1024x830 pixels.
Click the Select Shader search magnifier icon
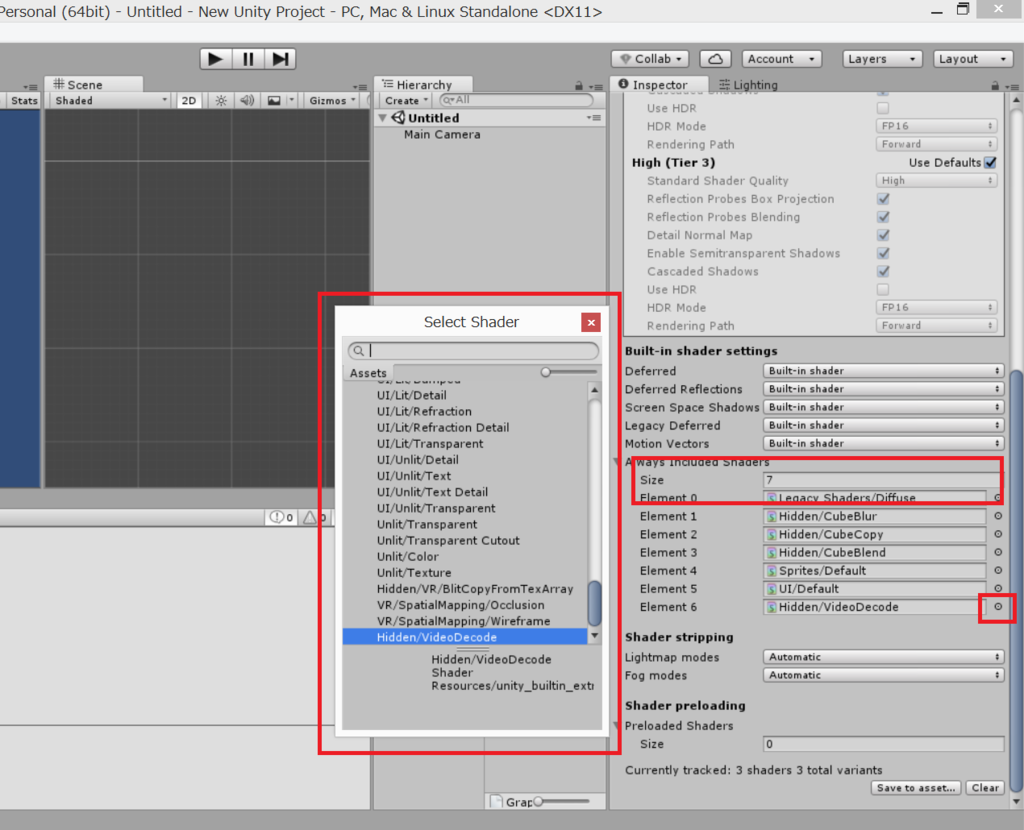coord(359,351)
